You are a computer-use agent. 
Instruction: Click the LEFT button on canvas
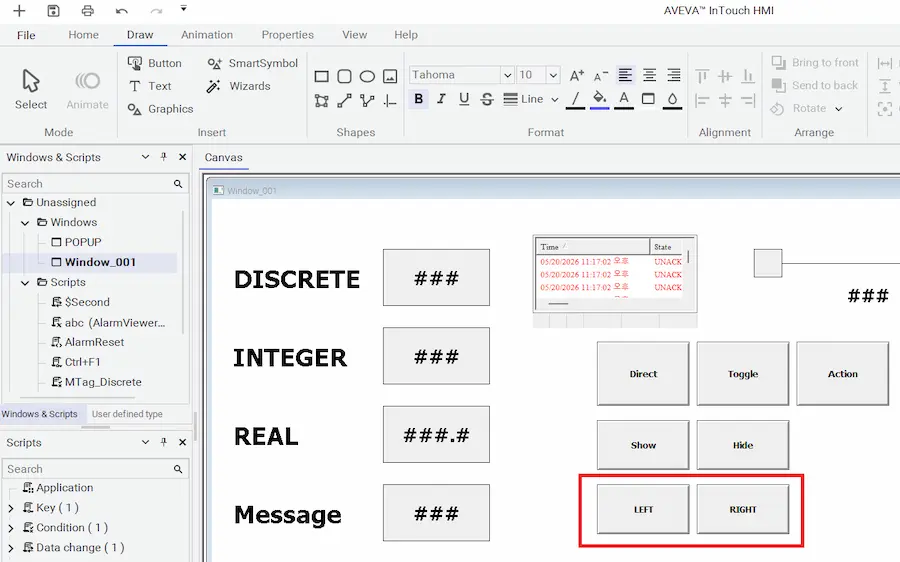tap(643, 509)
